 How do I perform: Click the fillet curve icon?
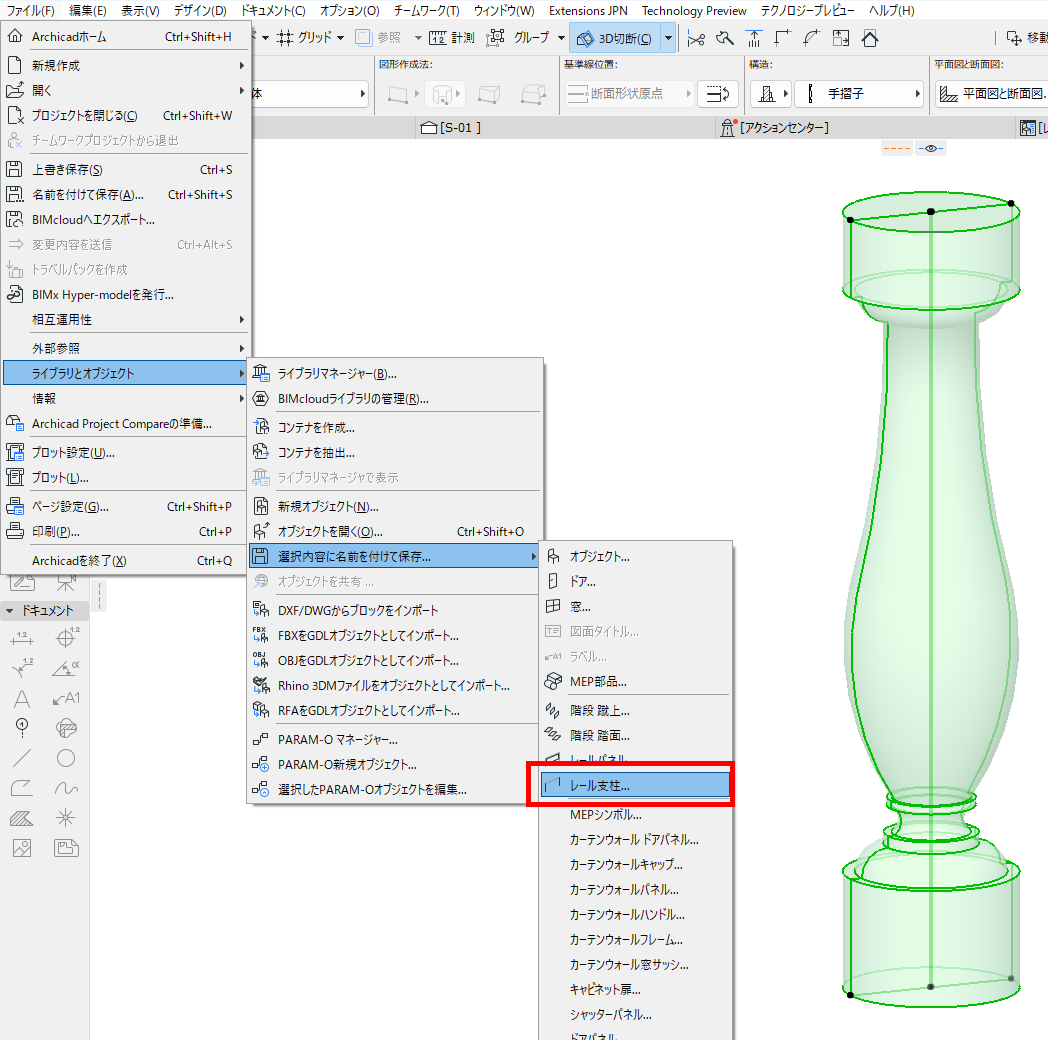point(811,39)
